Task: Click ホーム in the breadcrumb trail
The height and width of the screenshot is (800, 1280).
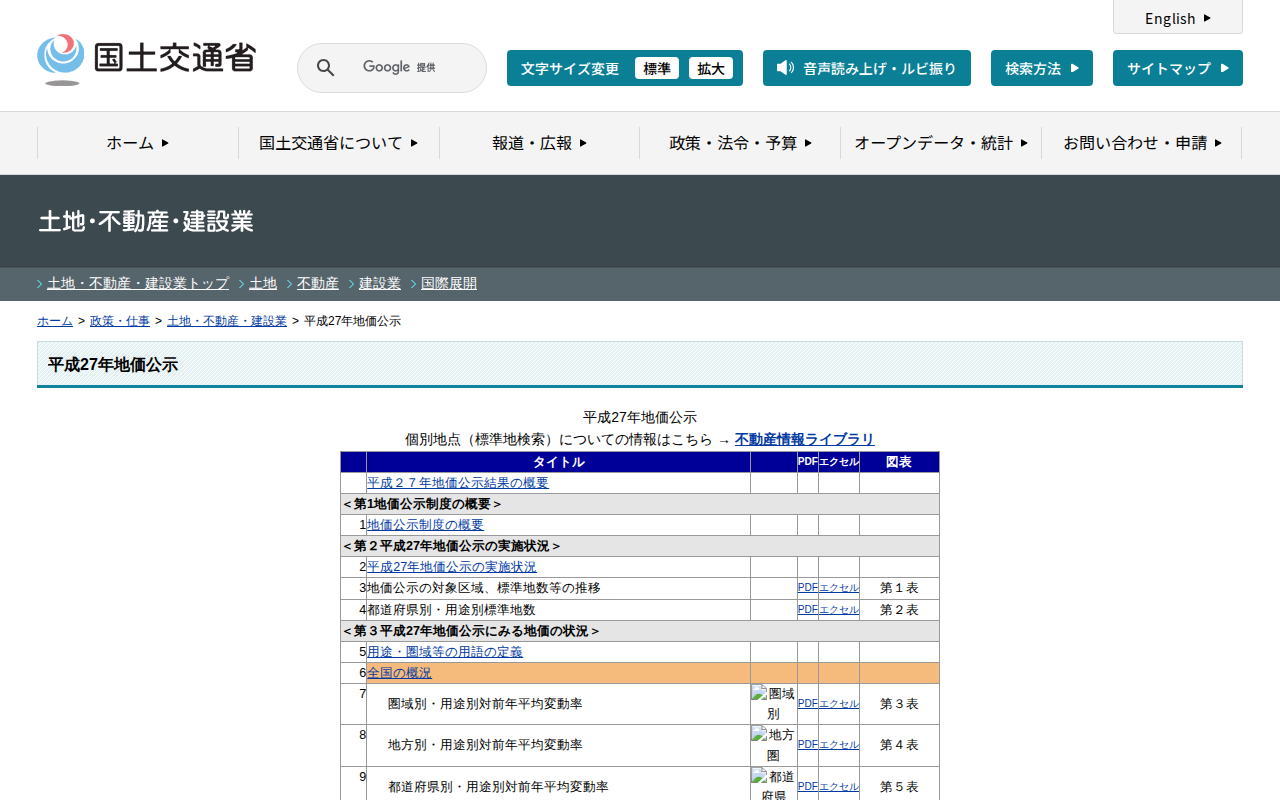Action: pos(55,321)
